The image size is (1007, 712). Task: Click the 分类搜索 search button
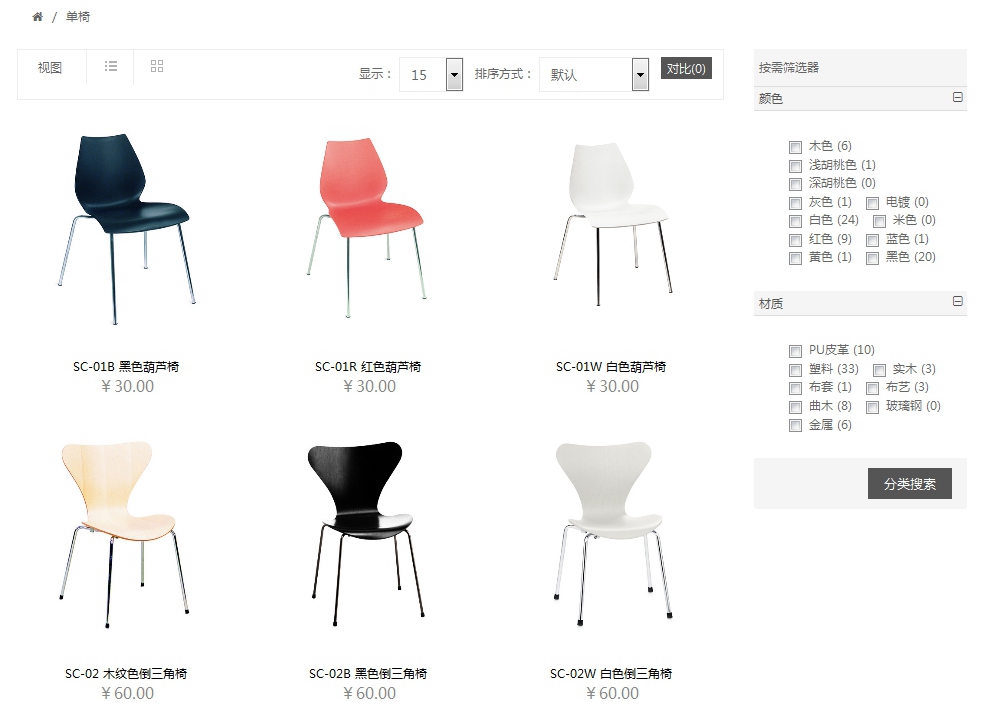pos(909,483)
